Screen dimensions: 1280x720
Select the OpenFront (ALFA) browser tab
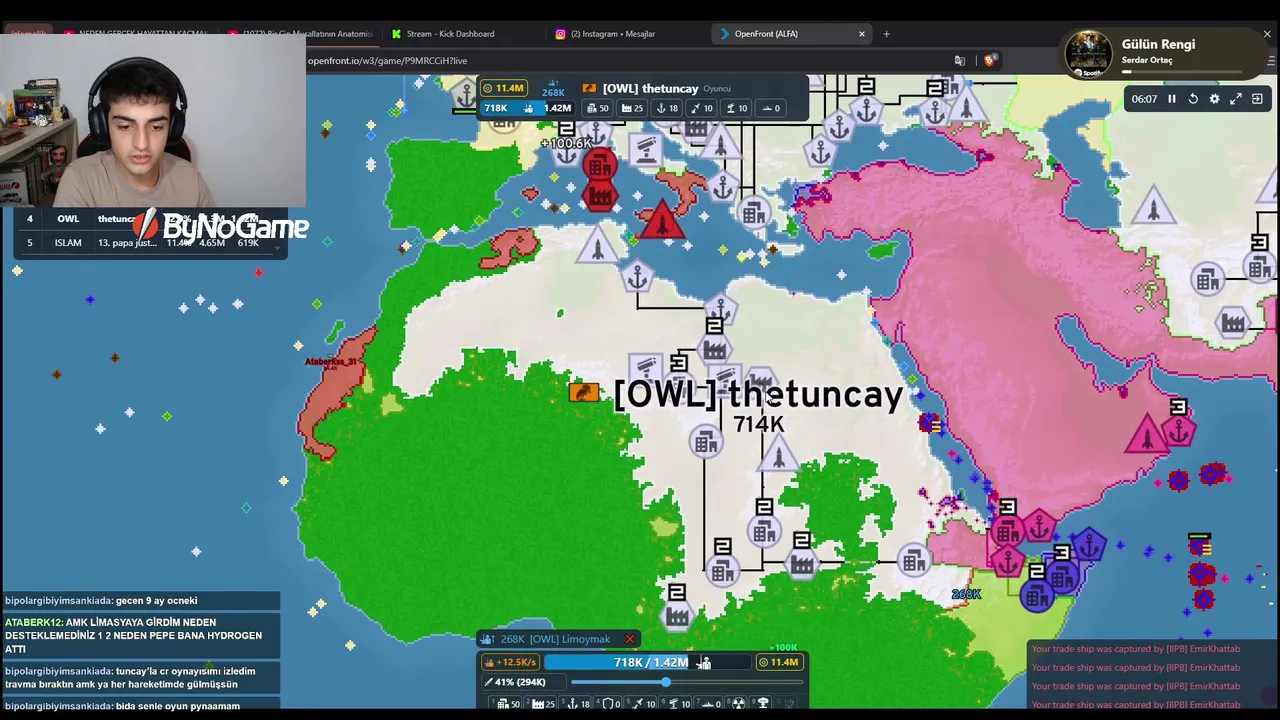tap(790, 34)
